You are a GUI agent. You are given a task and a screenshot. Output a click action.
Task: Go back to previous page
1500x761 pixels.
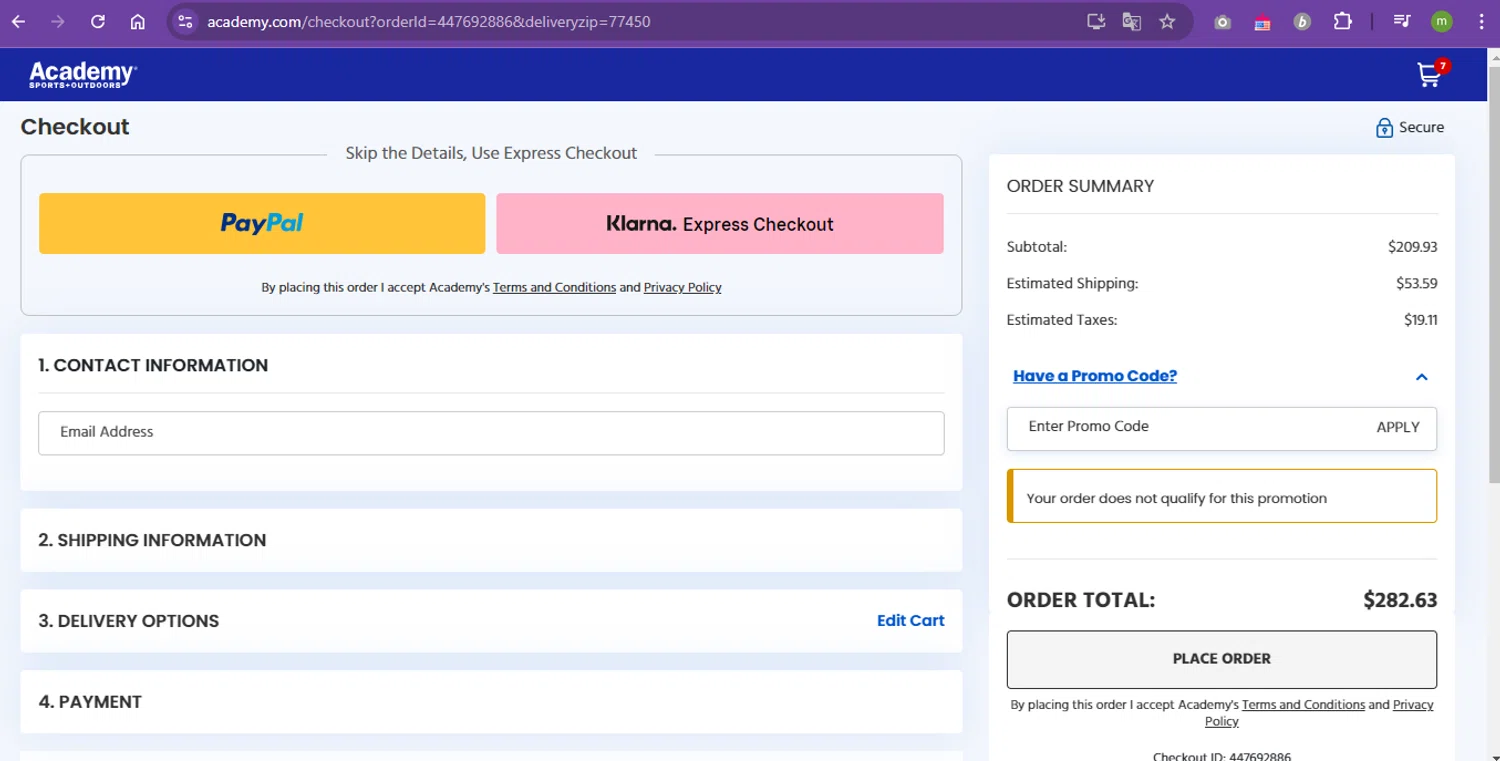(19, 21)
